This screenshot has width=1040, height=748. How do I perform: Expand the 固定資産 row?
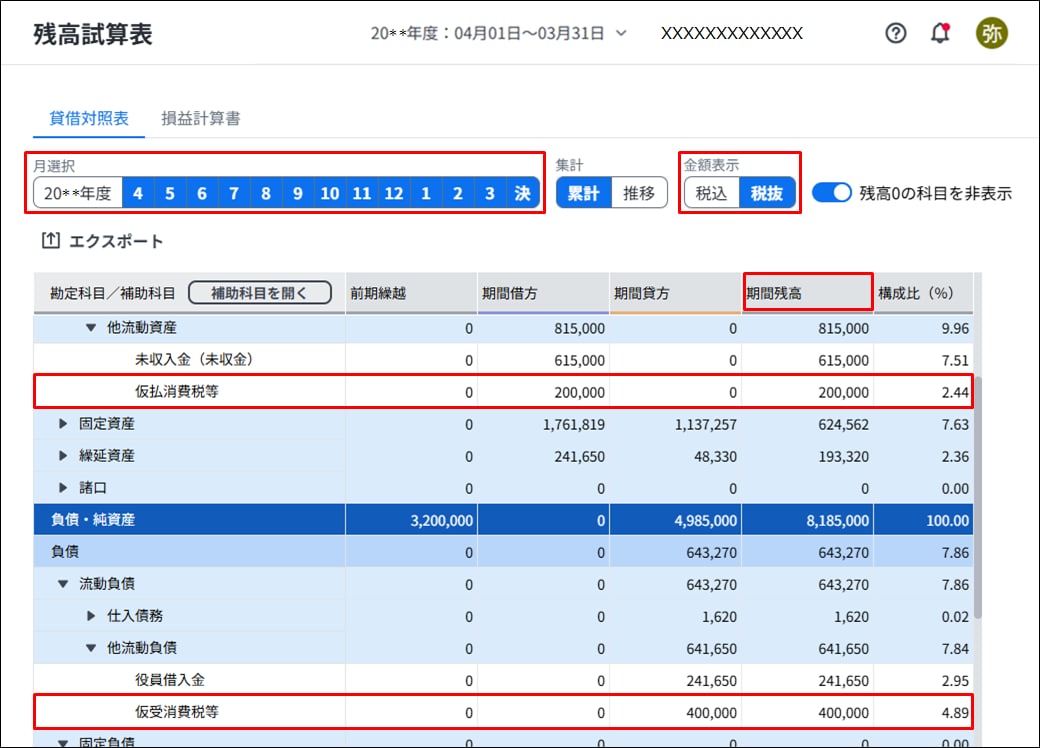pos(64,424)
